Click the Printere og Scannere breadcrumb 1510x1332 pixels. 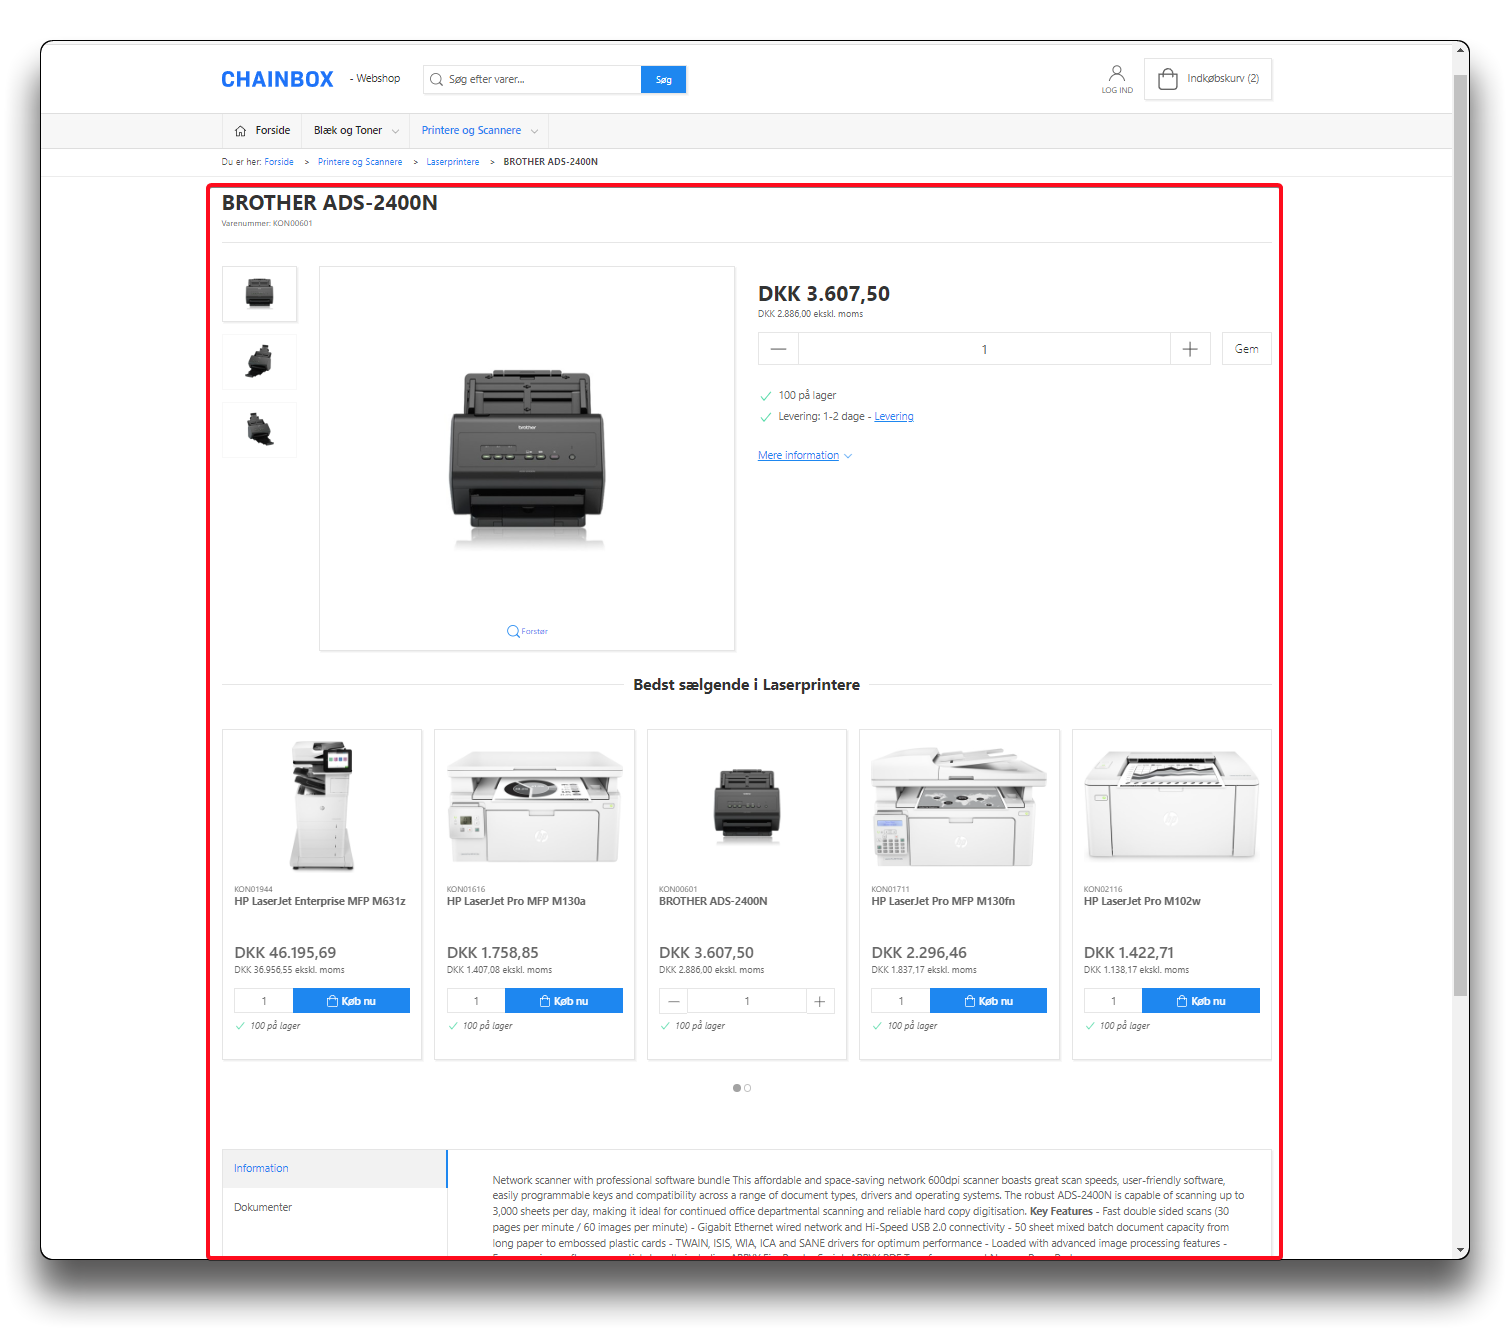click(360, 162)
